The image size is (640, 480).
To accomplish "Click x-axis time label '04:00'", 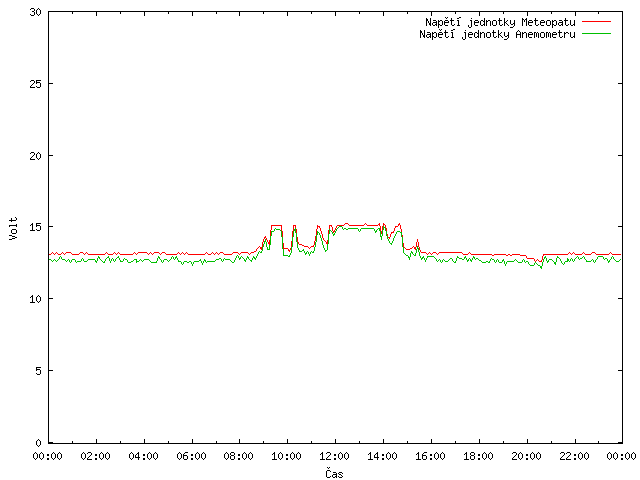I will 143,456.
